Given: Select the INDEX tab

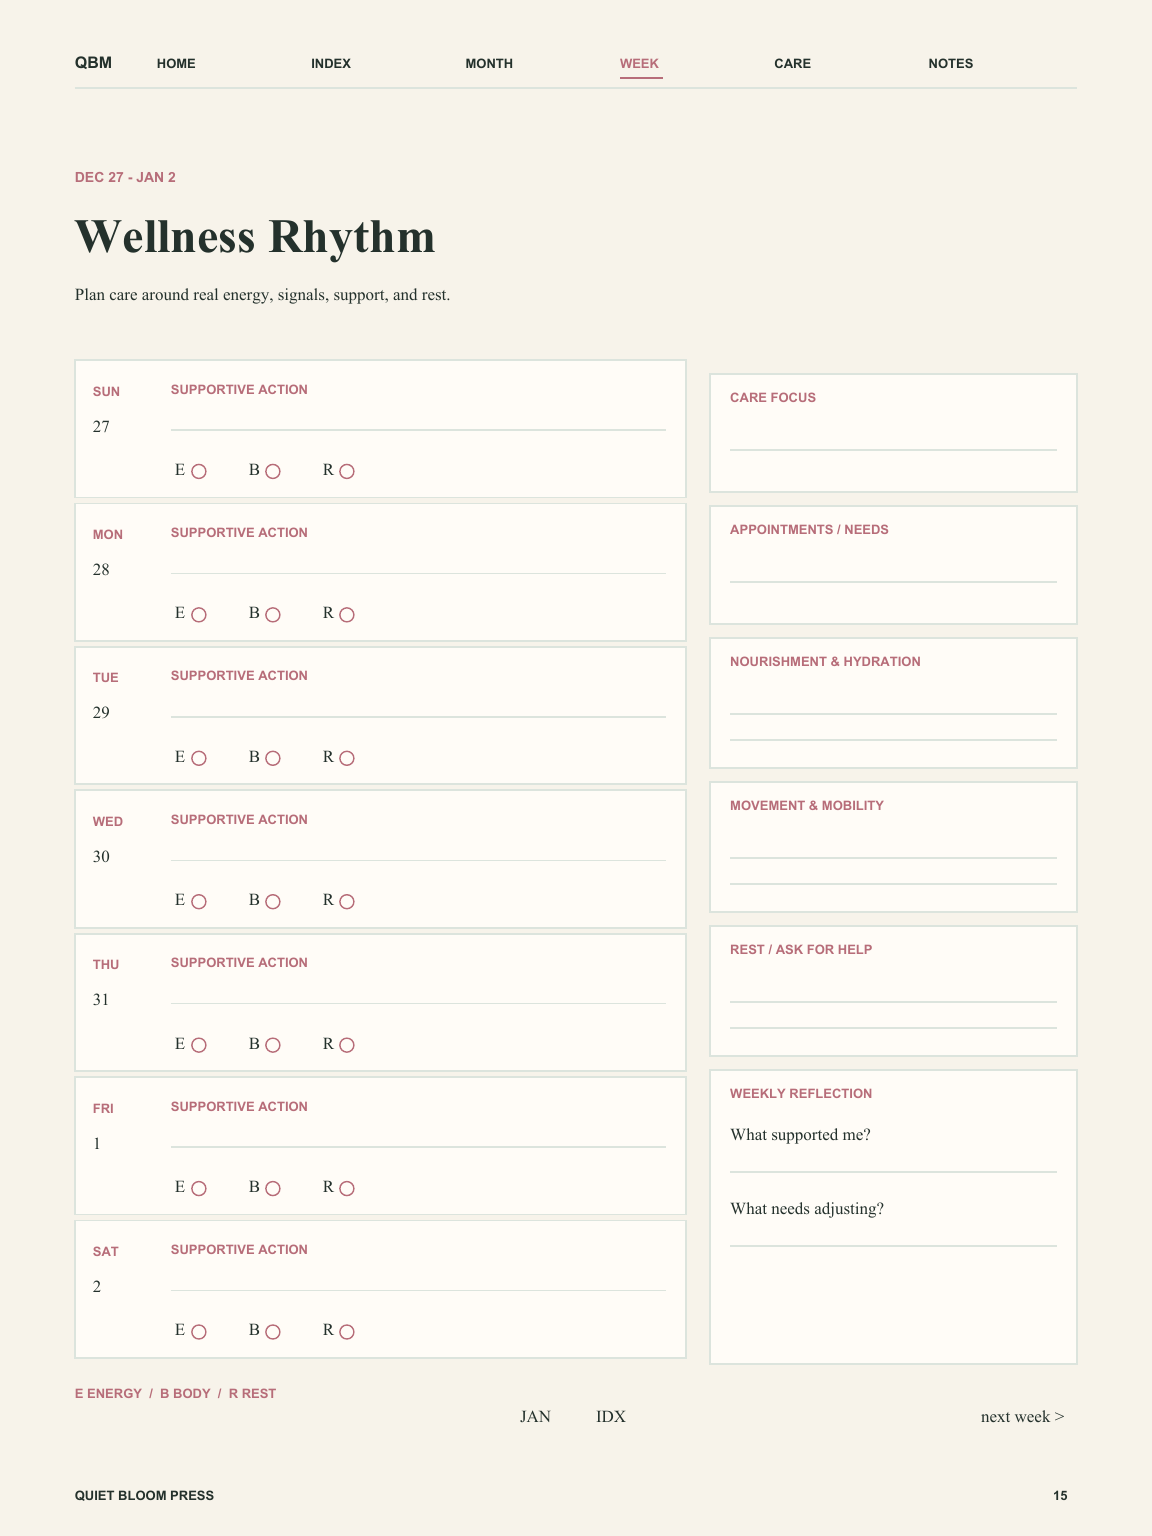Looking at the screenshot, I should pyautogui.click(x=331, y=63).
